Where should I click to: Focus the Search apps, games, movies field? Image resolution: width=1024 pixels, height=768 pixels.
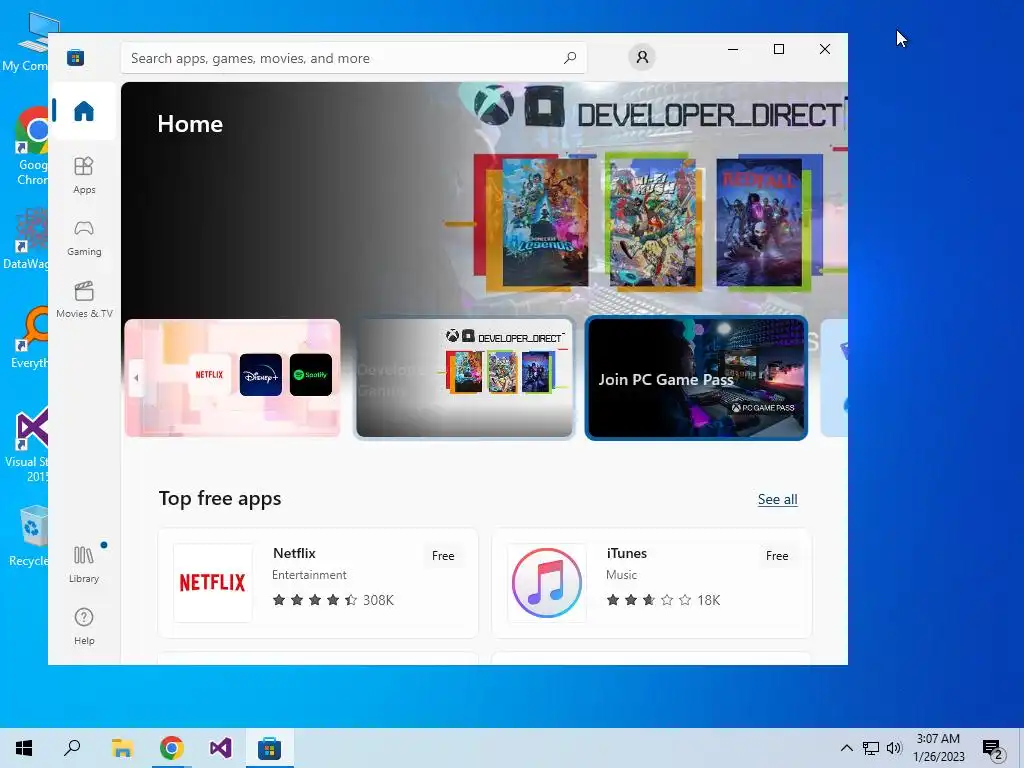[x=353, y=58]
